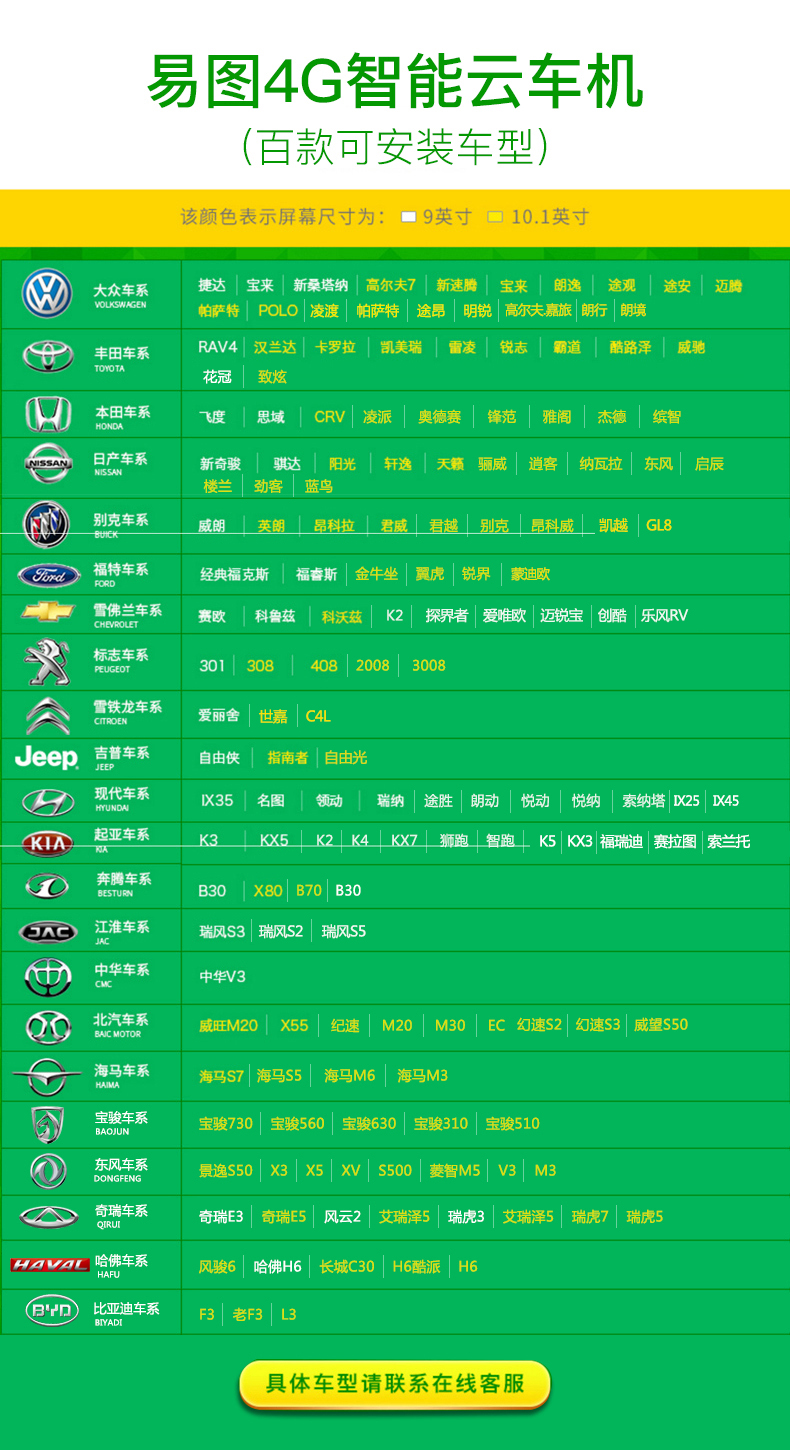Click the yellow 10.1英寸 legend swatch
Screen dimensions: 790x1450
(x=494, y=217)
